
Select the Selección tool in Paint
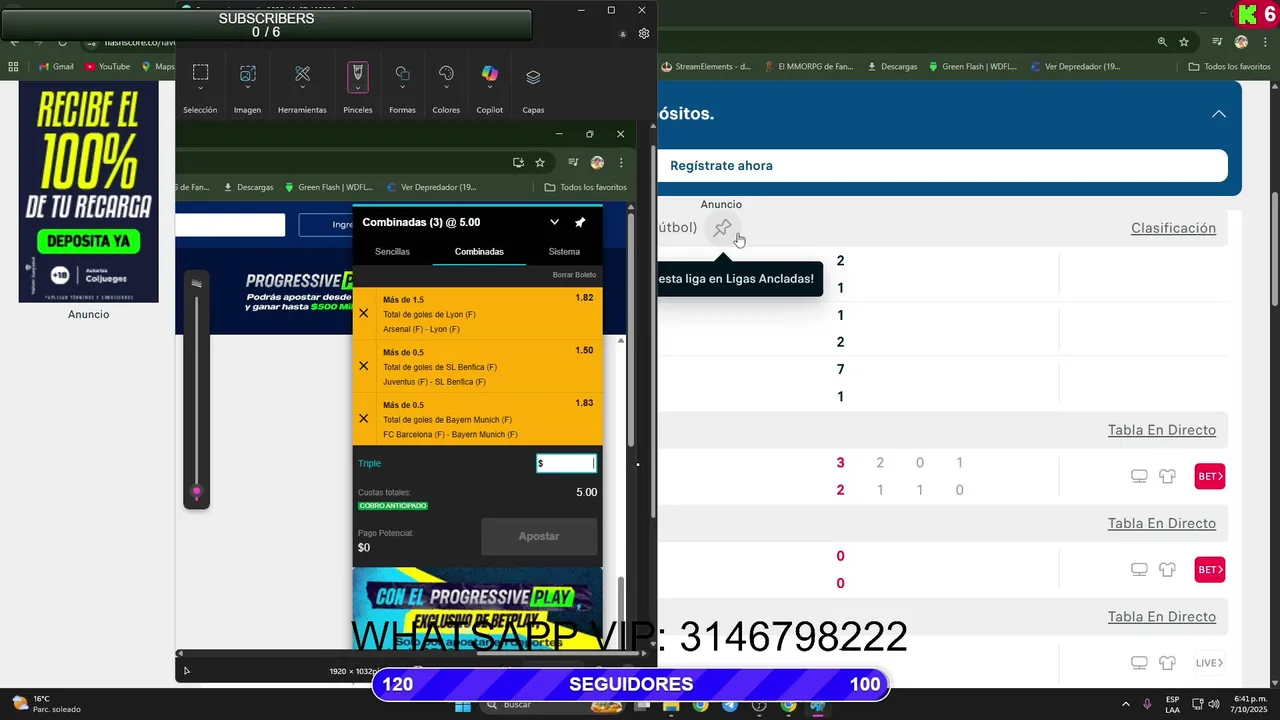(x=200, y=73)
